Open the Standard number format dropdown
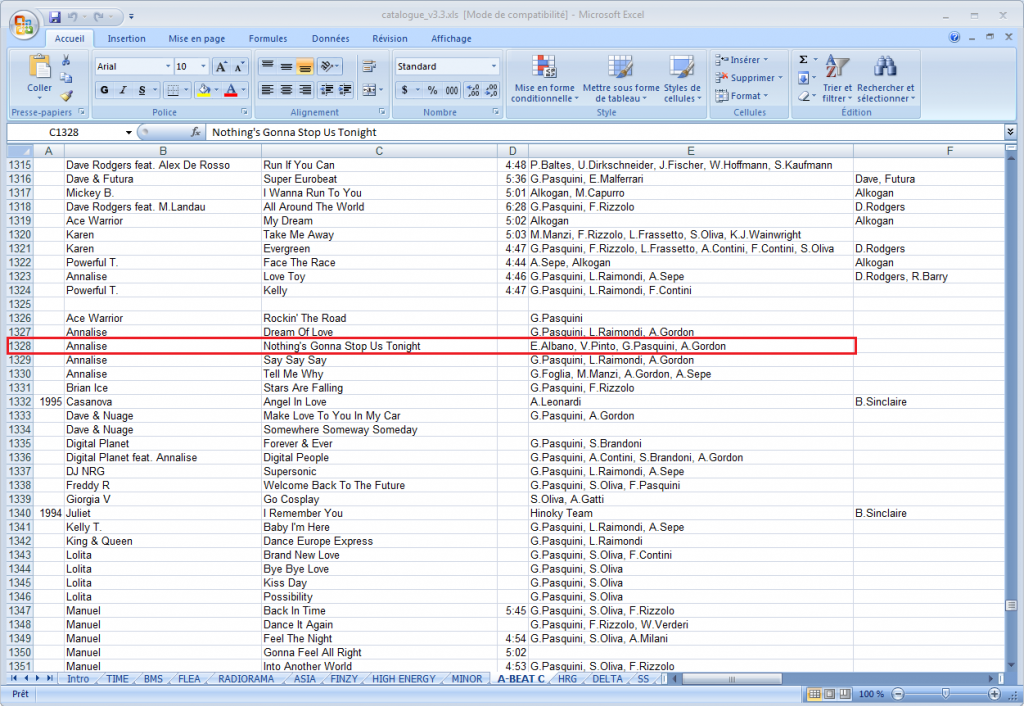Viewport: 1024px width, 706px height. pyautogui.click(x=494, y=67)
